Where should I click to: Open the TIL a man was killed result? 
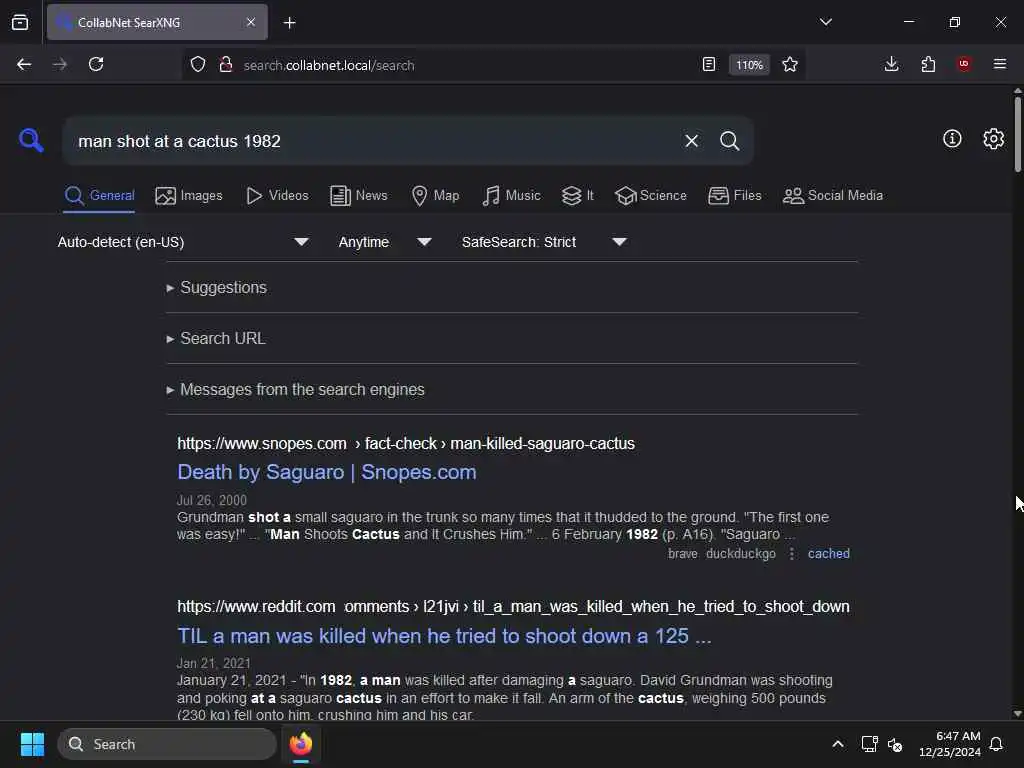point(444,636)
